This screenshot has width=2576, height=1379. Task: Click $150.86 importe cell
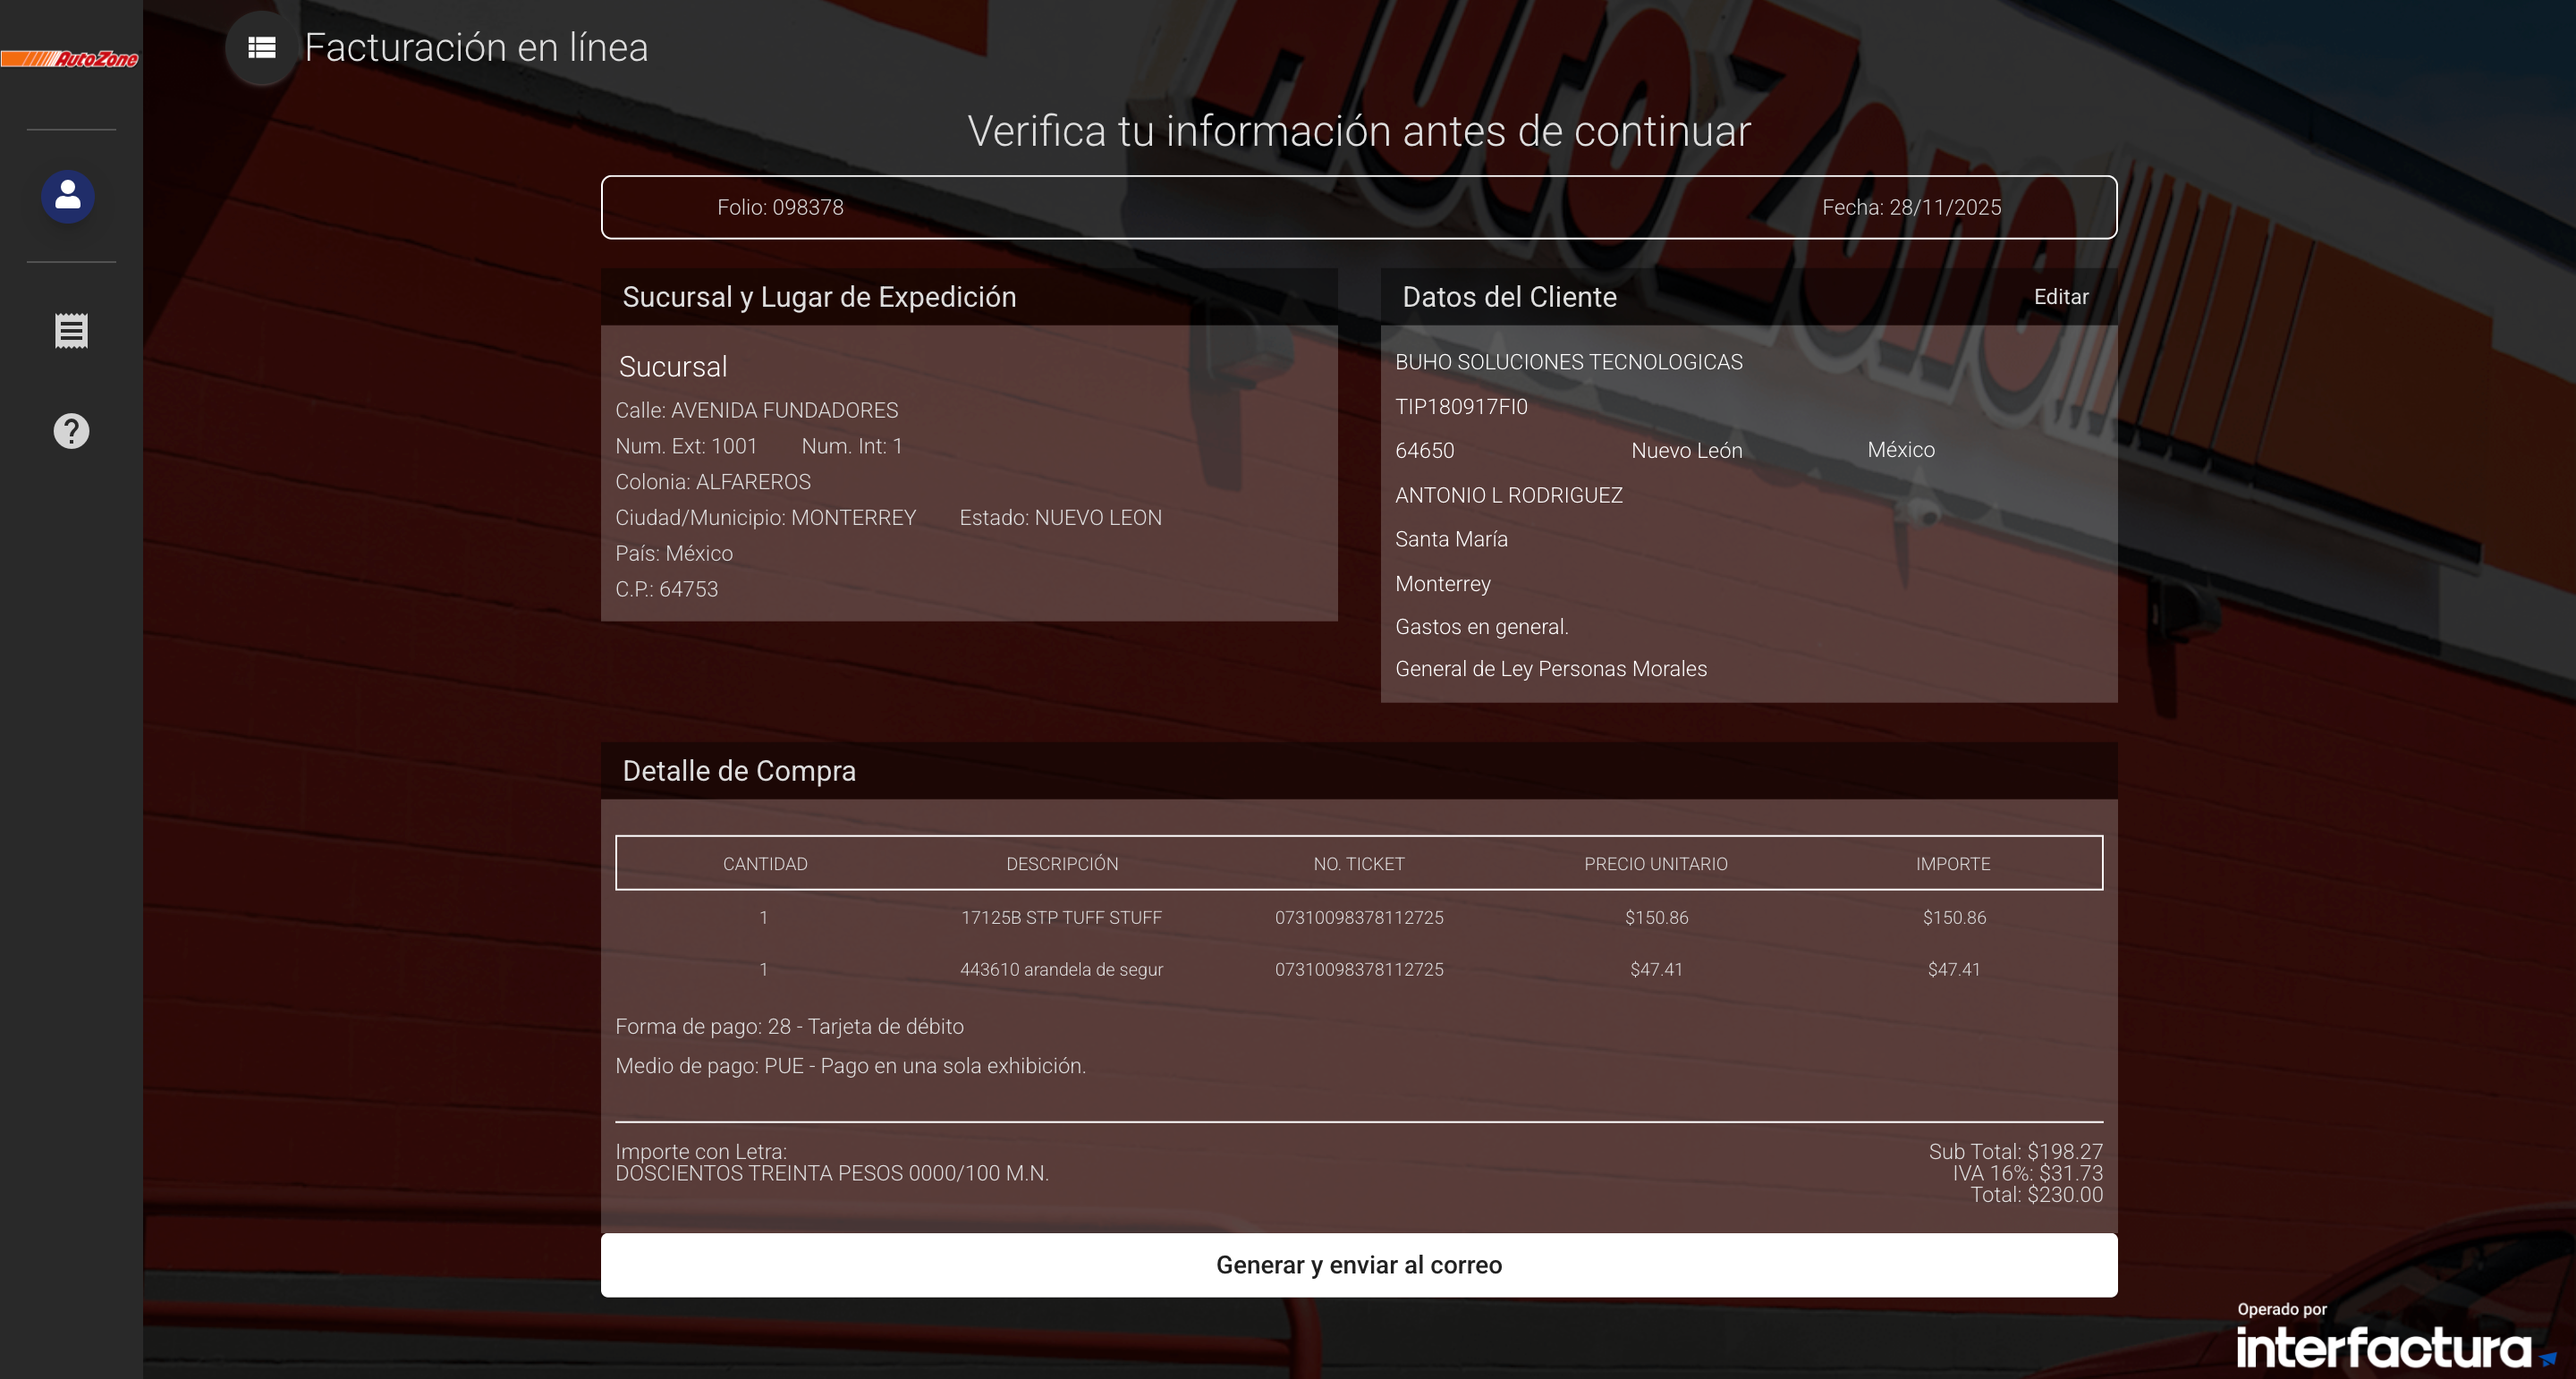1954,918
